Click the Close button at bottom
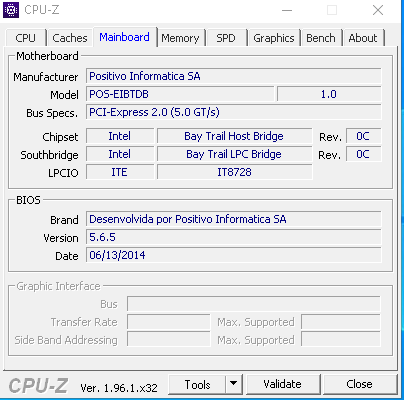The image size is (404, 400). click(359, 384)
